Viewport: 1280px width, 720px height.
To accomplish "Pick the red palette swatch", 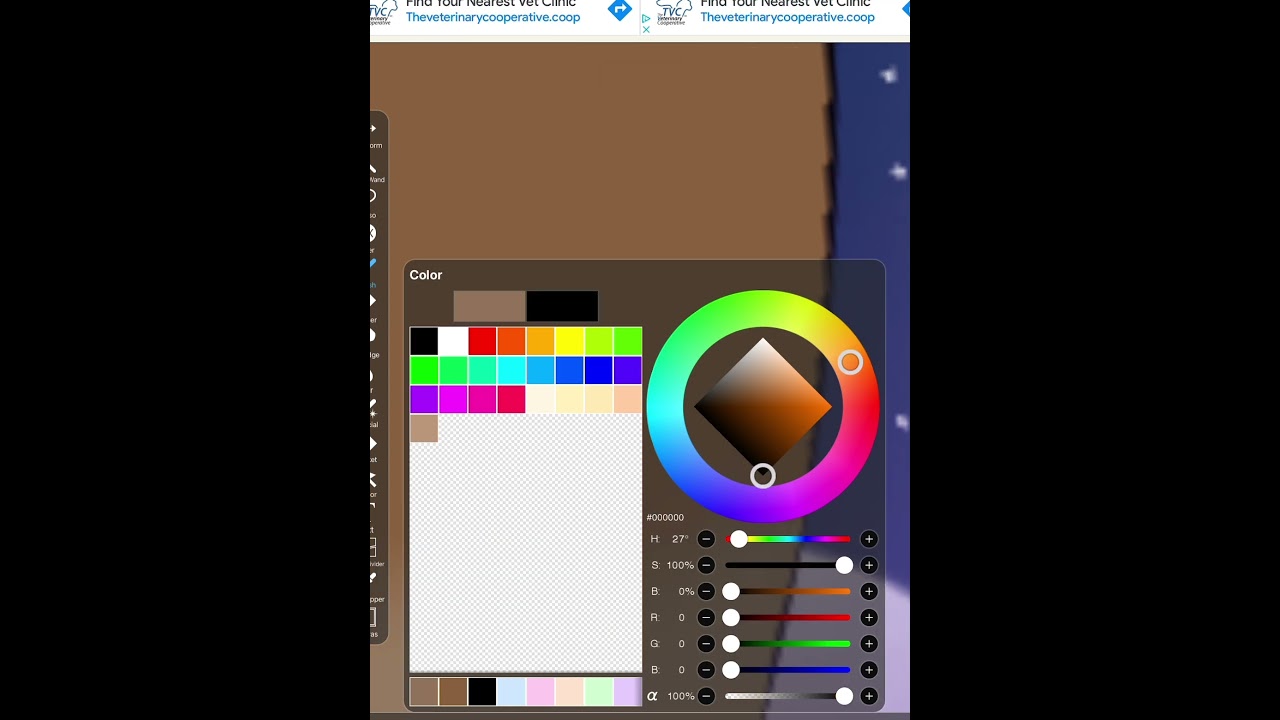I will point(482,341).
